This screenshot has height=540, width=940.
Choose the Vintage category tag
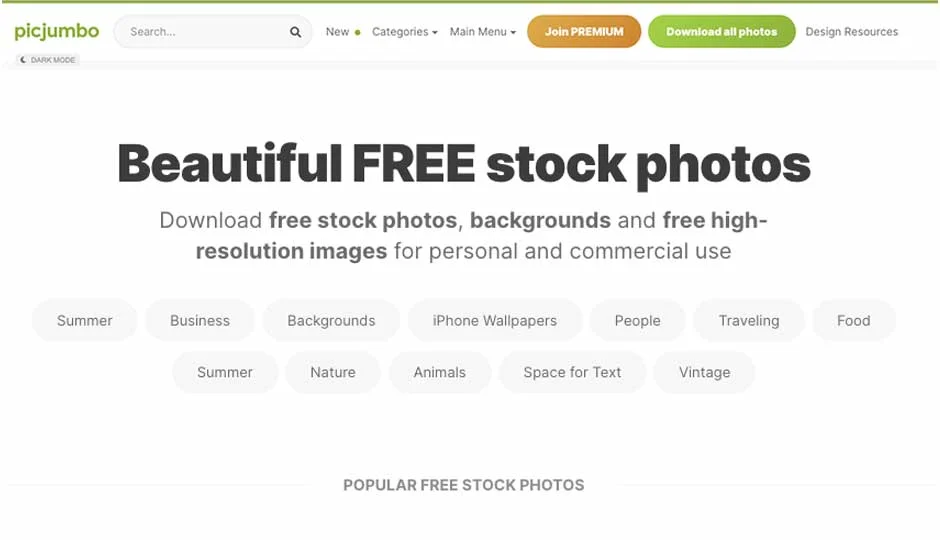coord(704,372)
